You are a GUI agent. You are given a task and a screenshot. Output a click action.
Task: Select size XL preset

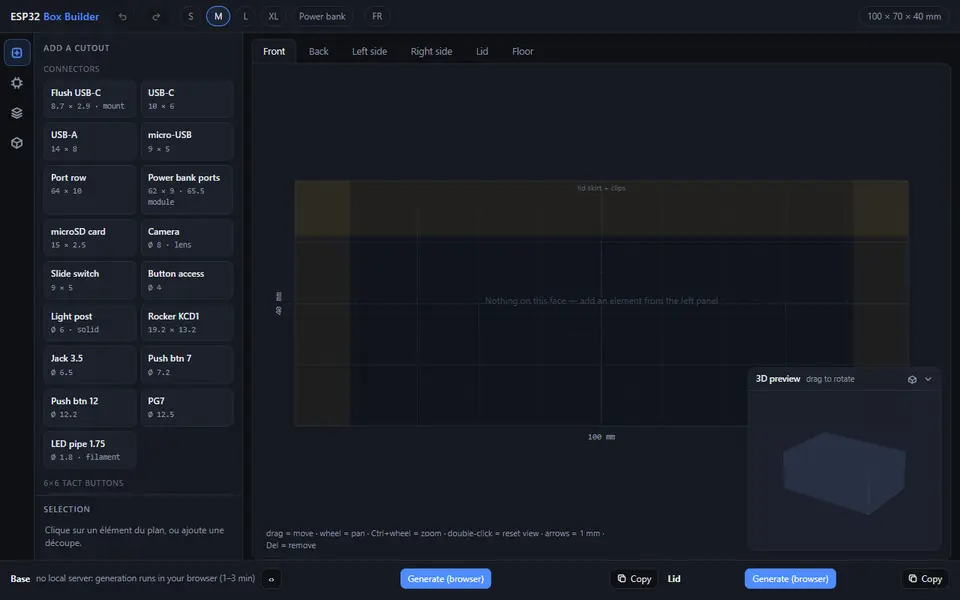pyautogui.click(x=273, y=17)
